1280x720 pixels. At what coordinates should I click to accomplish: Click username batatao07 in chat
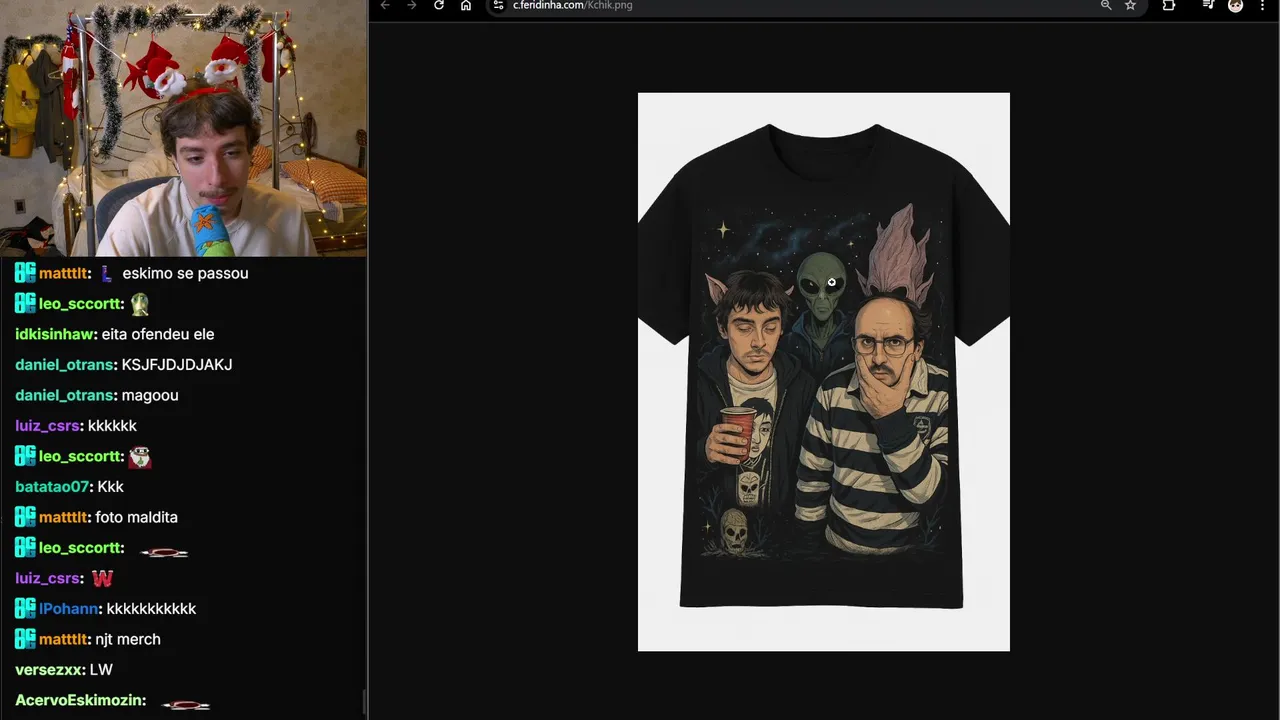[52, 487]
